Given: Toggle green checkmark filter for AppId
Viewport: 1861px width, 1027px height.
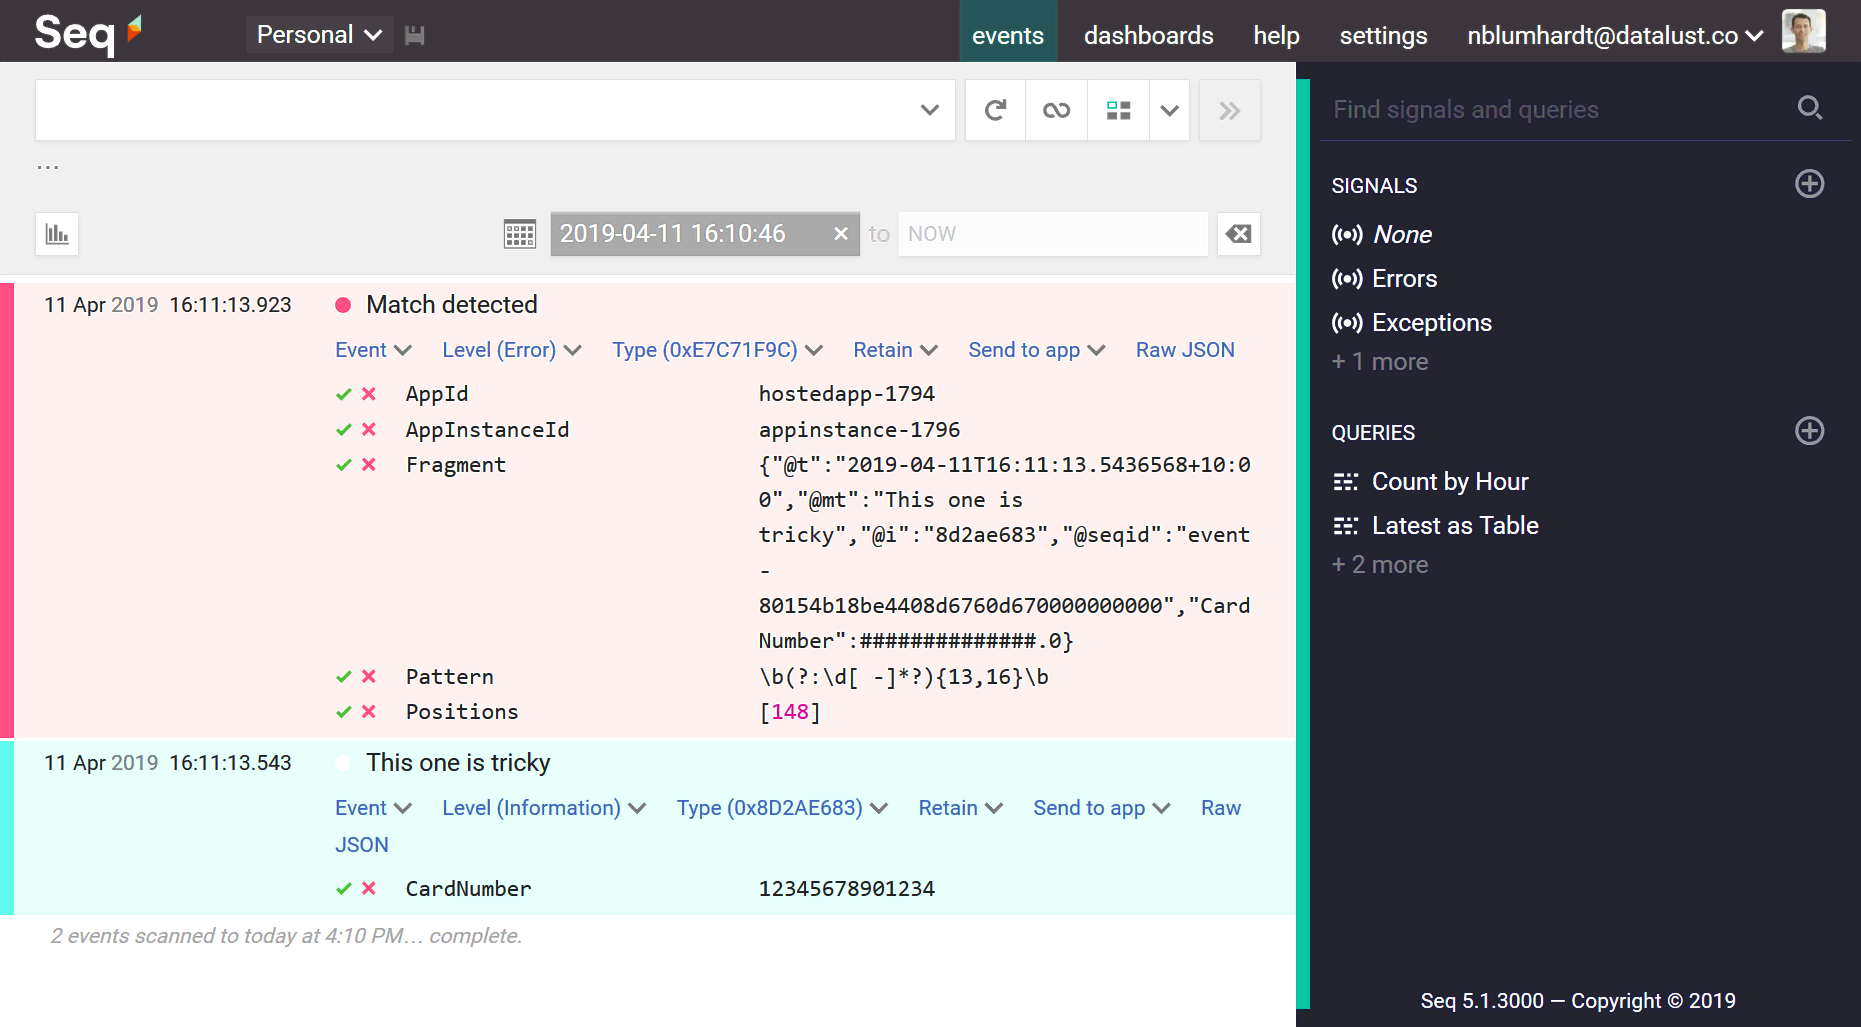Looking at the screenshot, I should 344,394.
